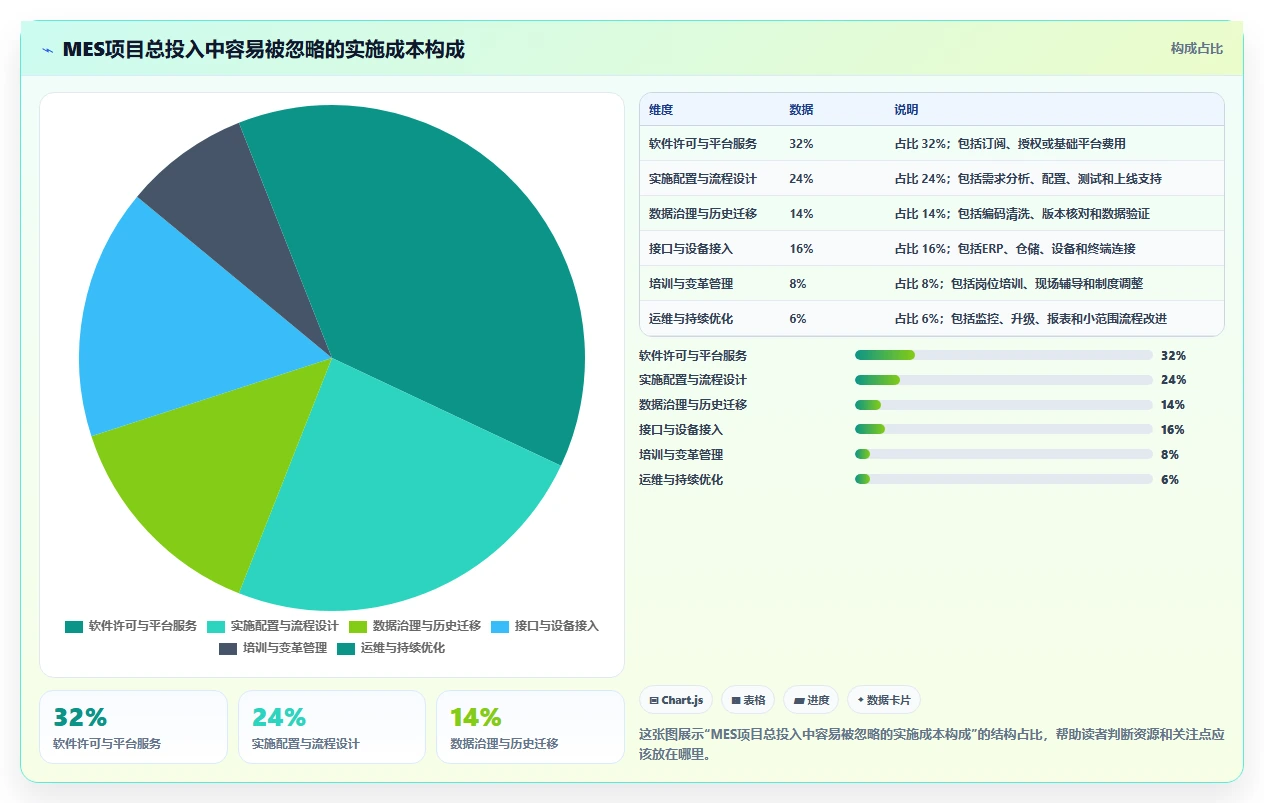Select table cell 数据治理与历史迁移
Screen dimensions: 1264x803
(x=703, y=214)
